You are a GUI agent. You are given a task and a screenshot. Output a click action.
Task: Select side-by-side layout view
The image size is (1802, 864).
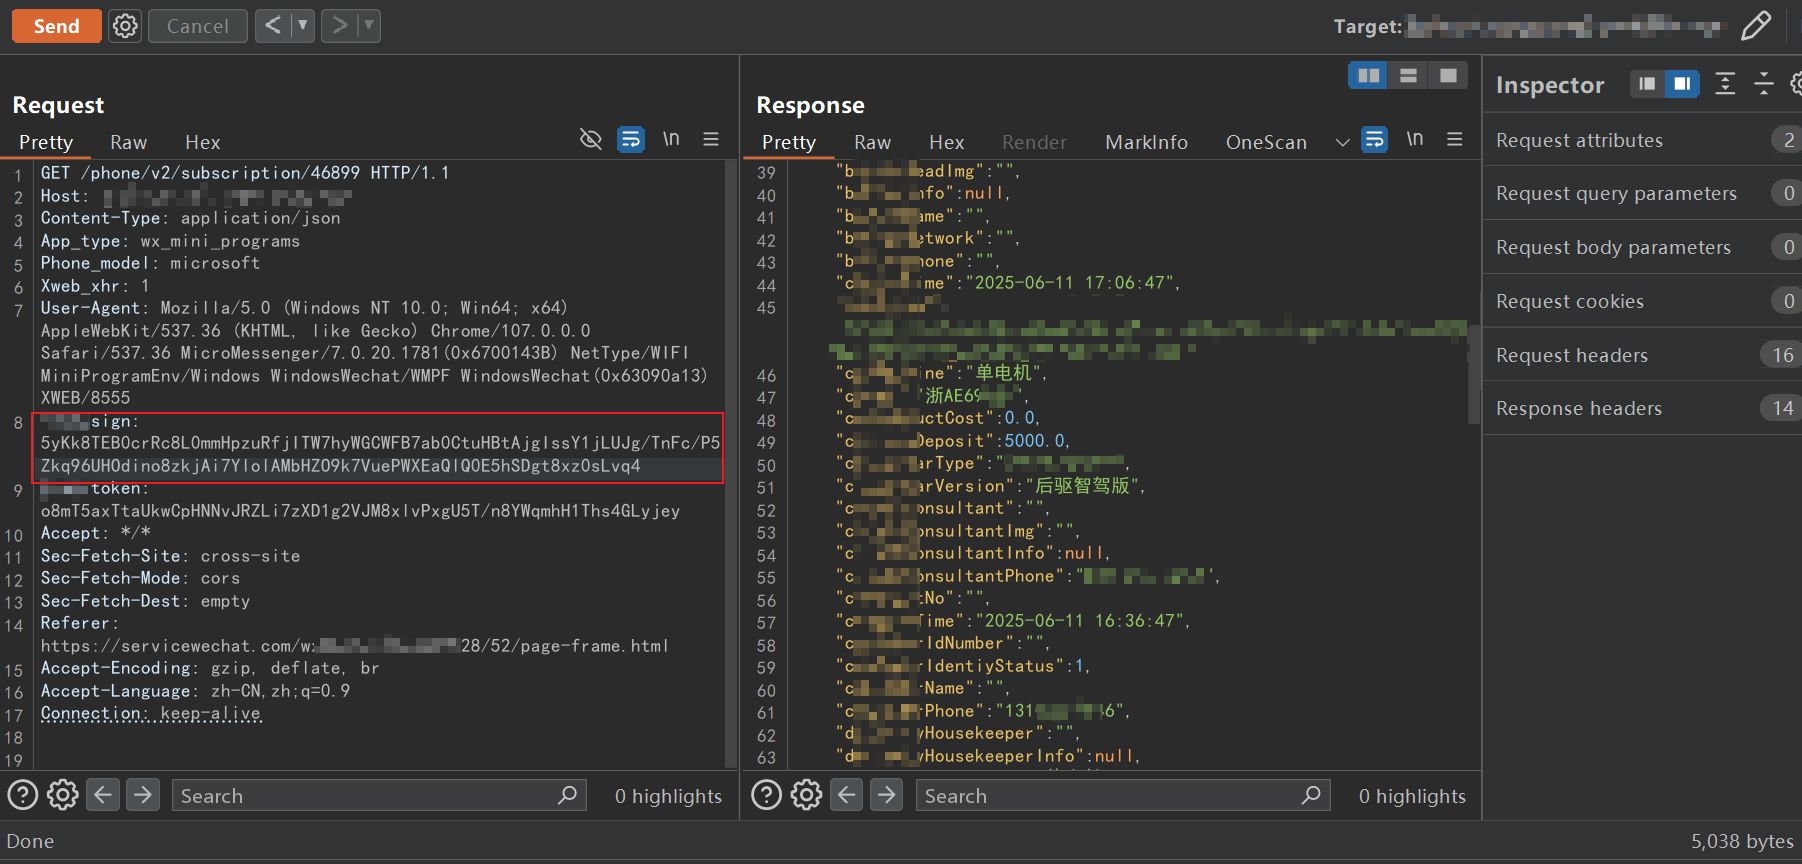pos(1368,75)
